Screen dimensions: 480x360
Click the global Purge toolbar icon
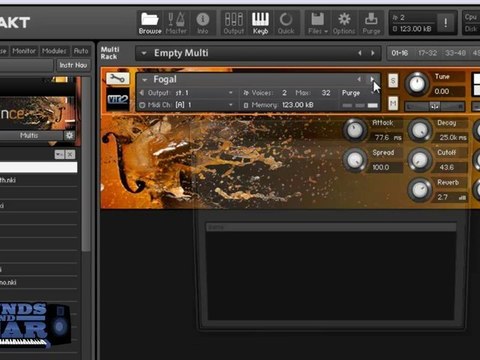371,23
